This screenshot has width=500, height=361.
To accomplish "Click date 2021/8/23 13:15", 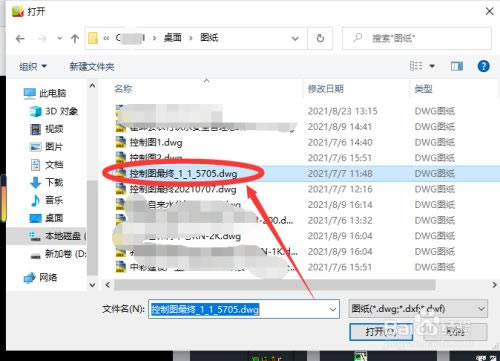I will [342, 111].
